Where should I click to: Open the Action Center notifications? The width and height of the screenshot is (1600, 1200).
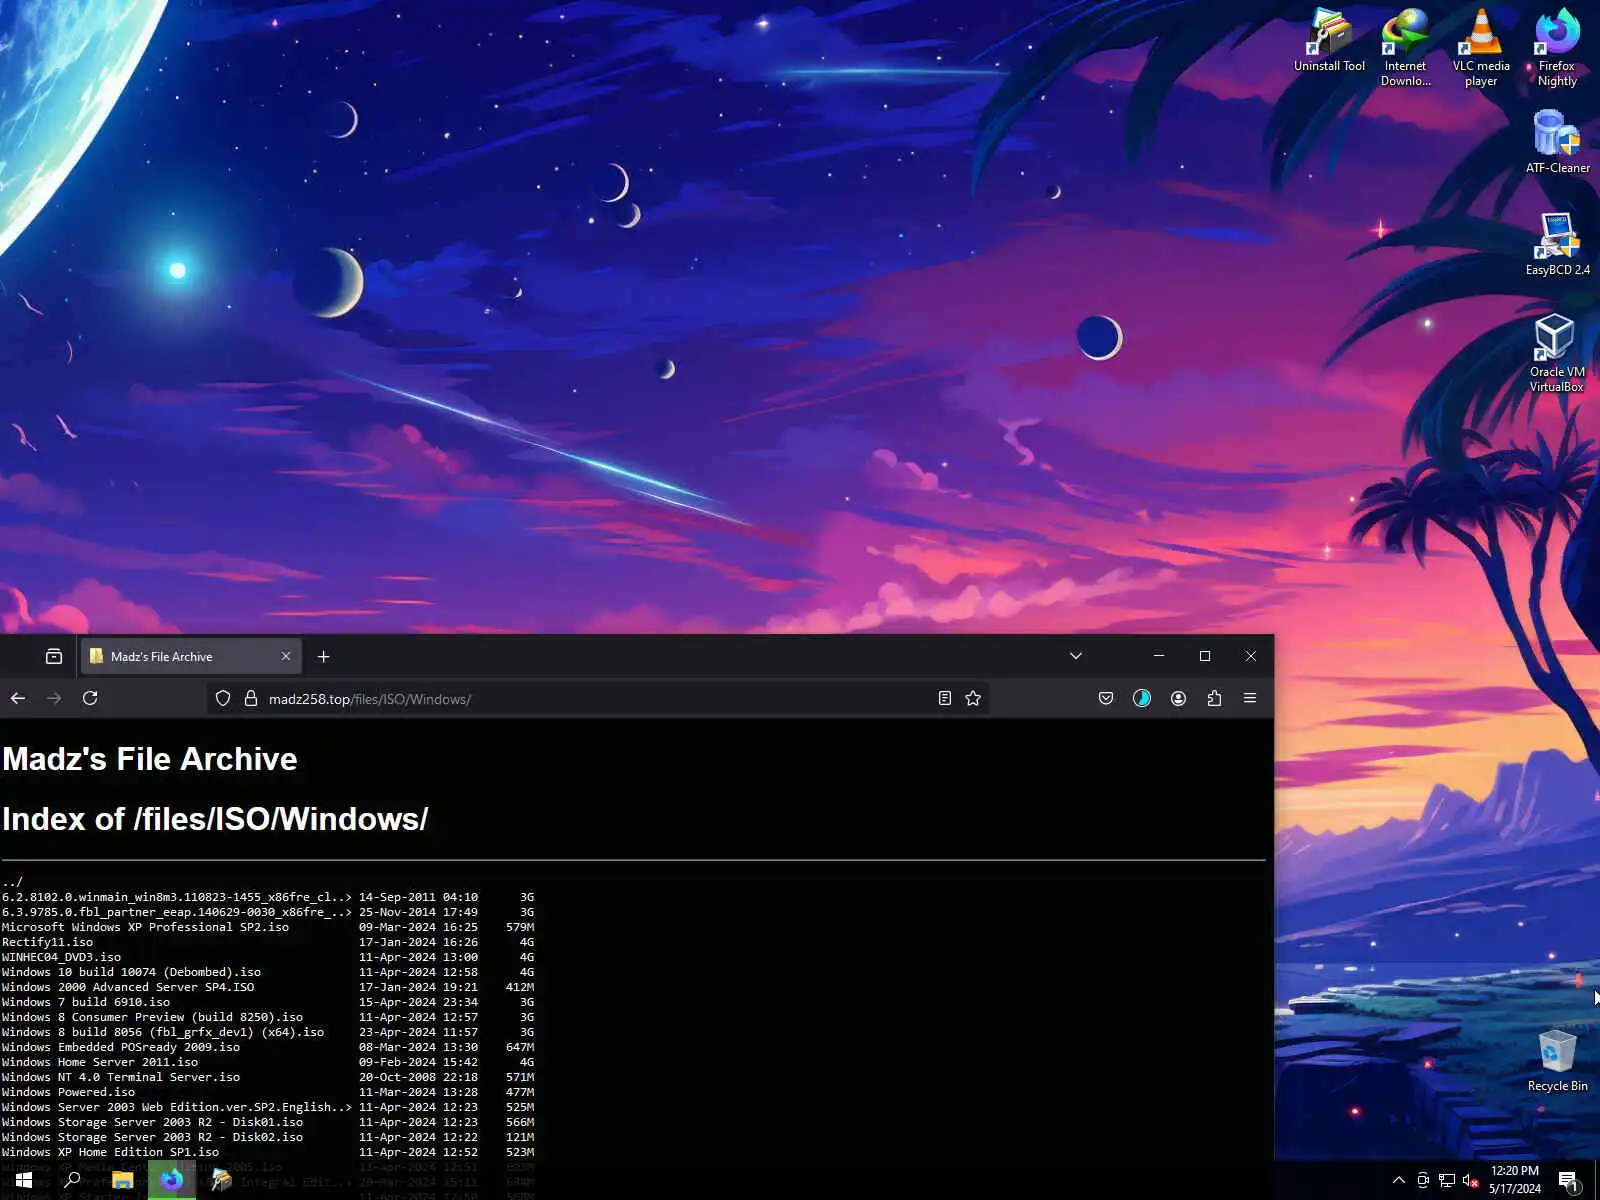pyautogui.click(x=1569, y=1180)
